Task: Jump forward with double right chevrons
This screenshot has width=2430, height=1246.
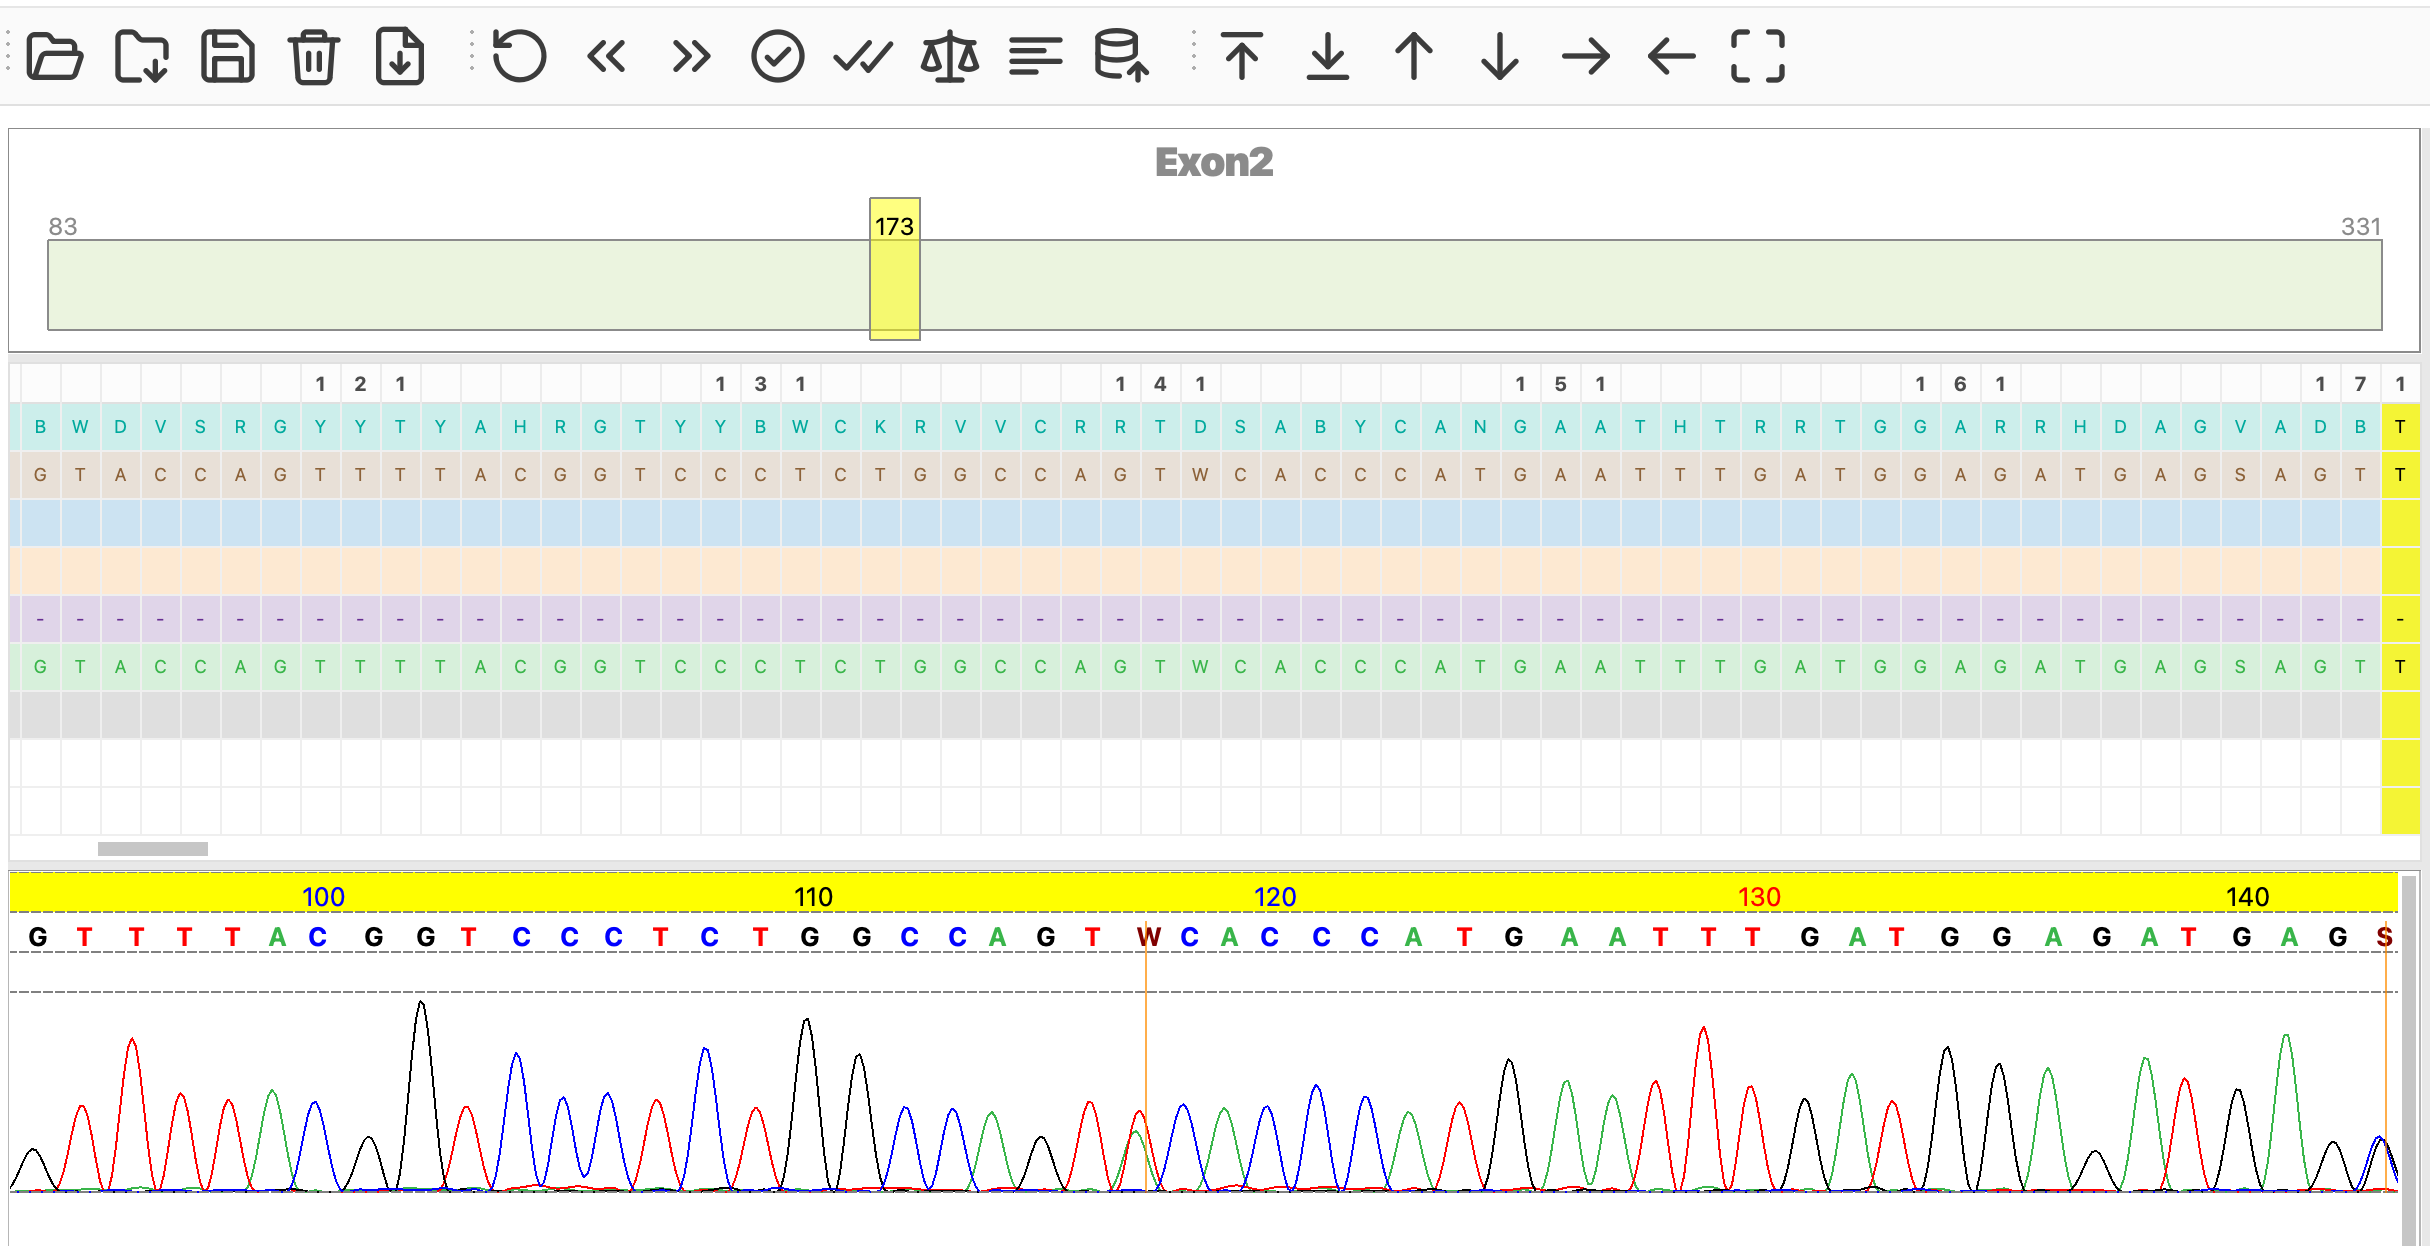Action: [x=691, y=56]
